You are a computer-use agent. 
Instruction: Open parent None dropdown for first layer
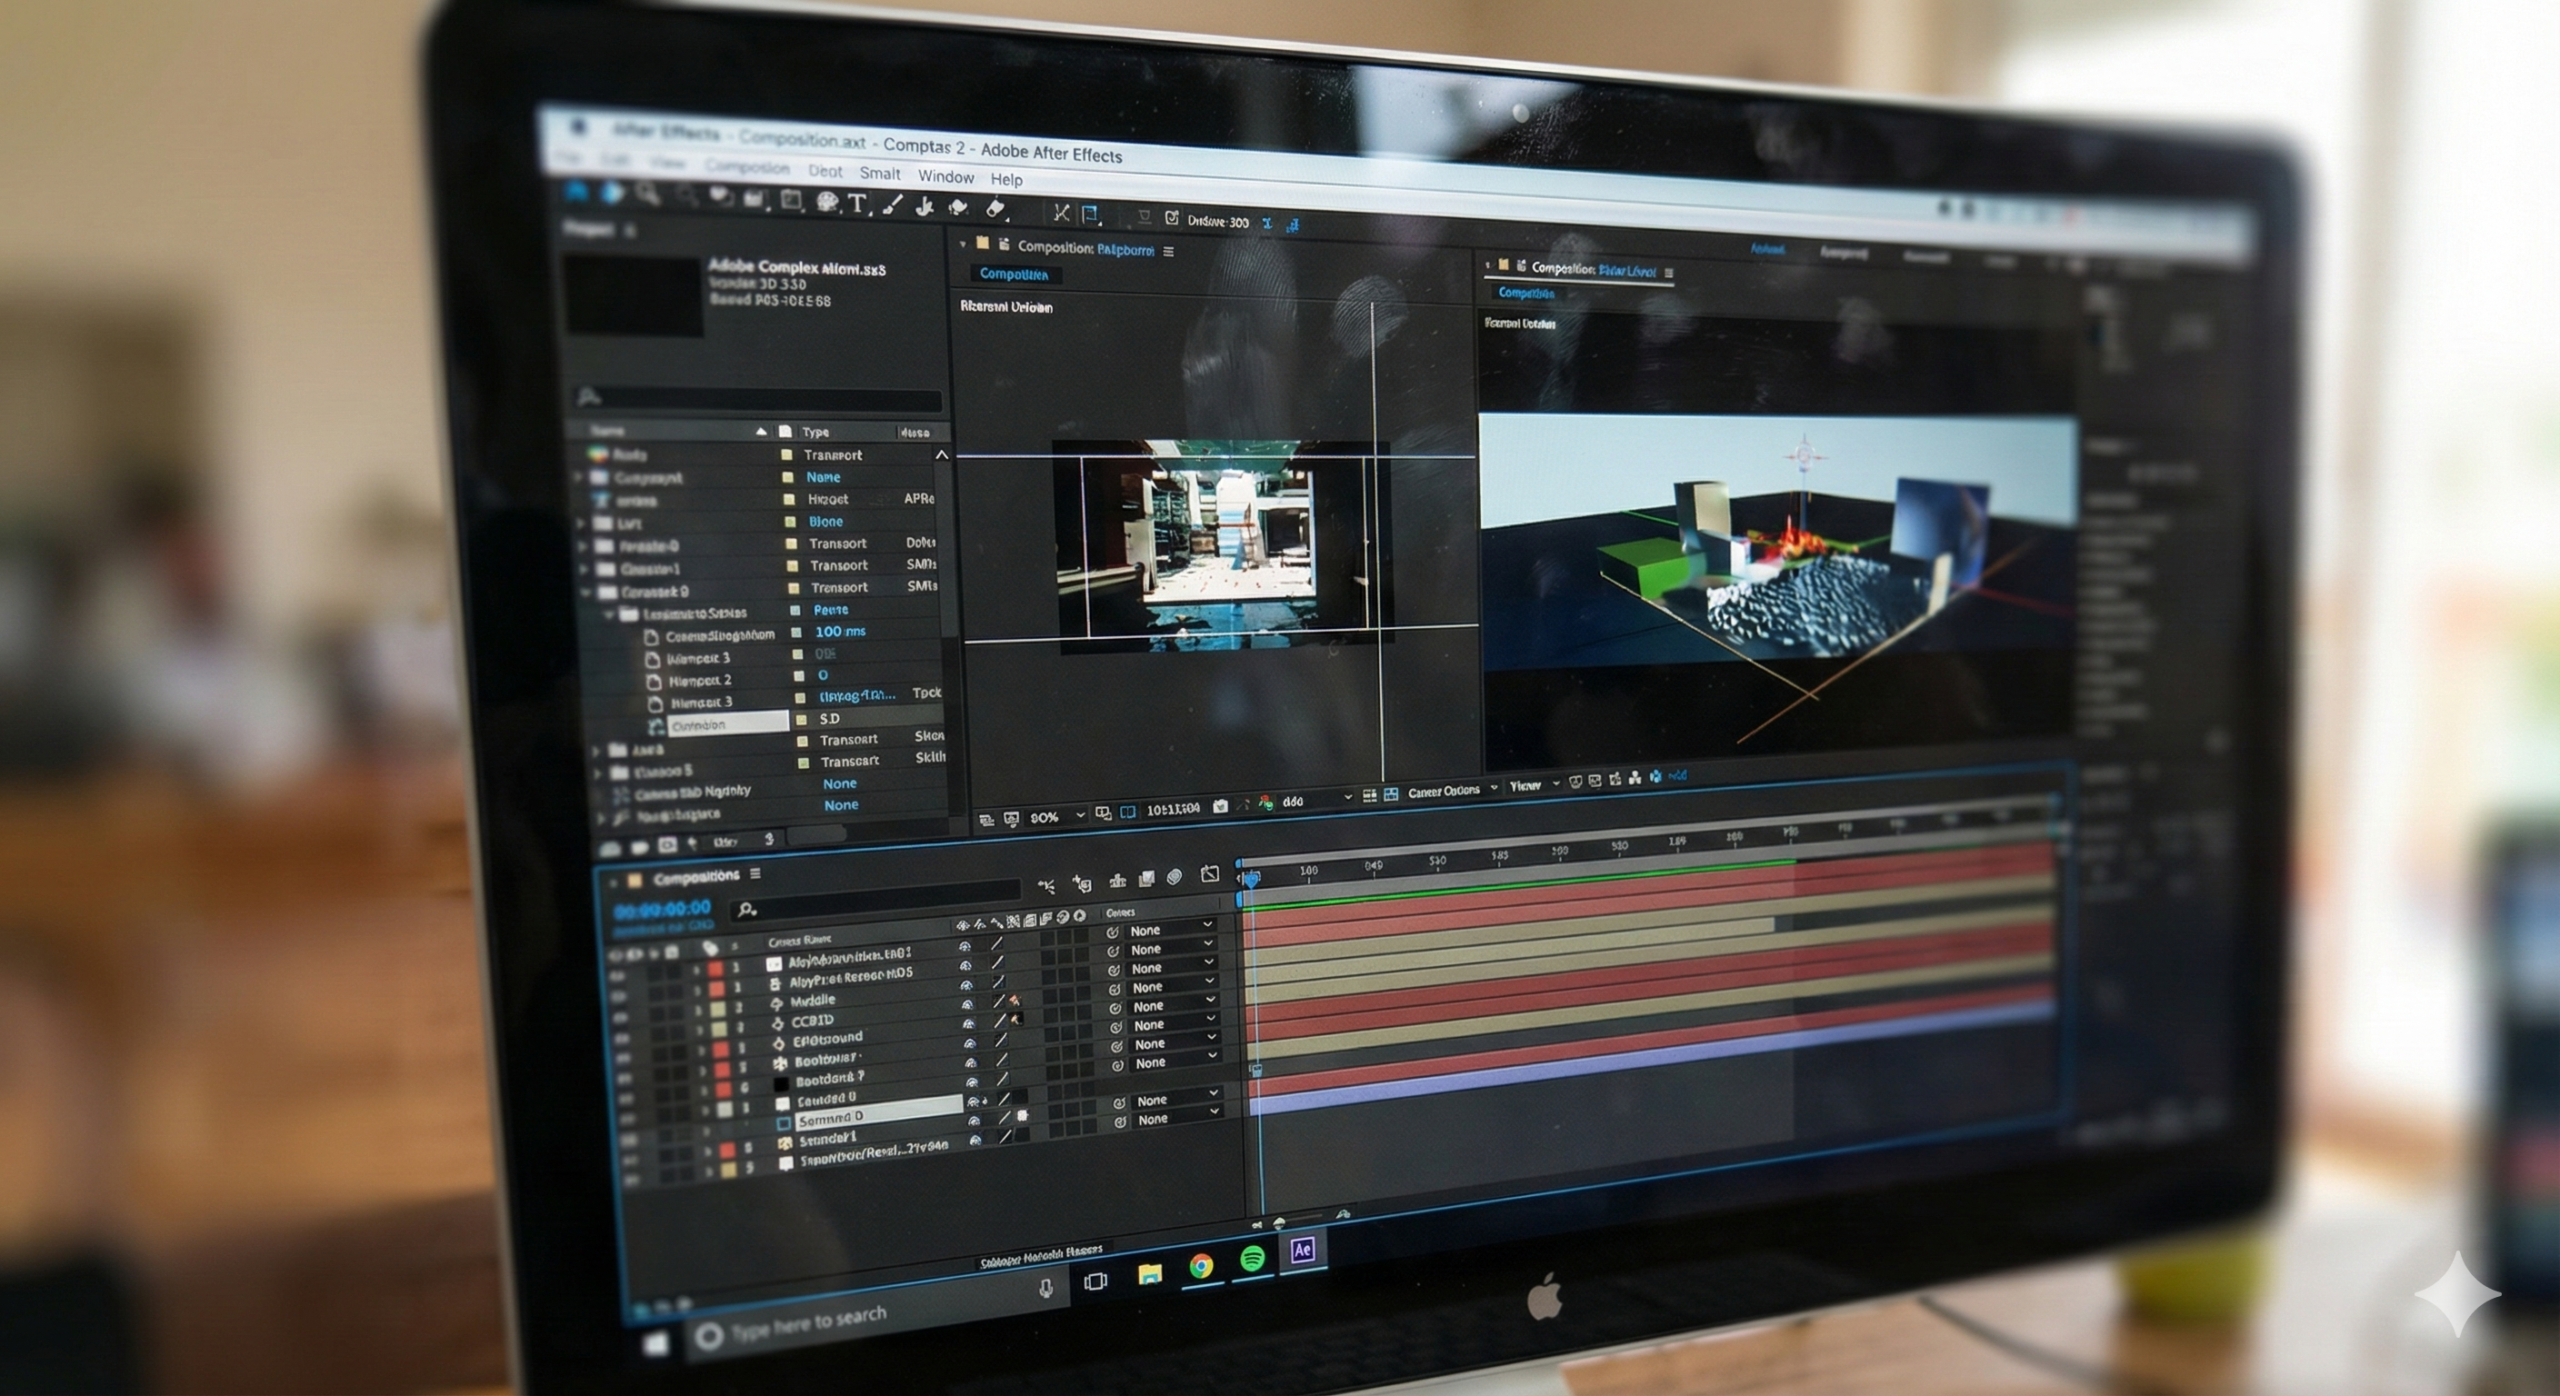pyautogui.click(x=1170, y=930)
